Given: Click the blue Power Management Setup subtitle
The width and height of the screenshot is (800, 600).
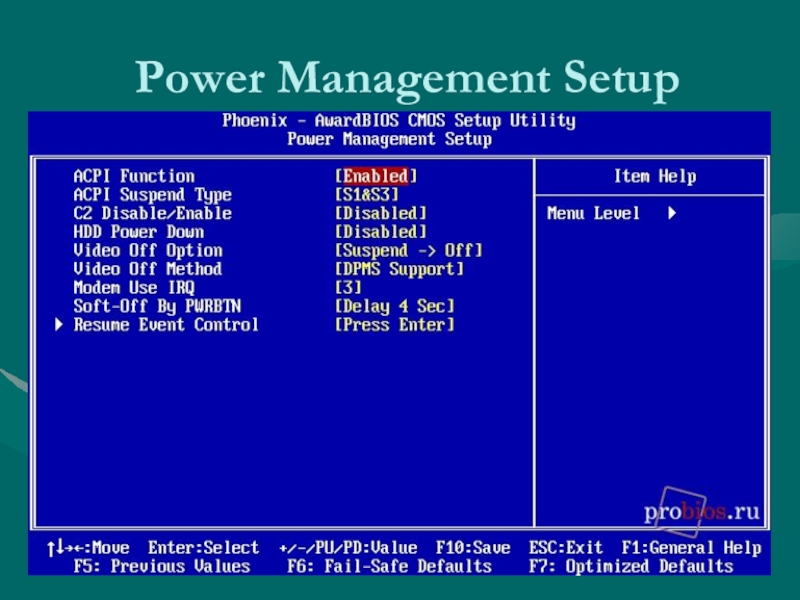Looking at the screenshot, I should pyautogui.click(x=389, y=139).
